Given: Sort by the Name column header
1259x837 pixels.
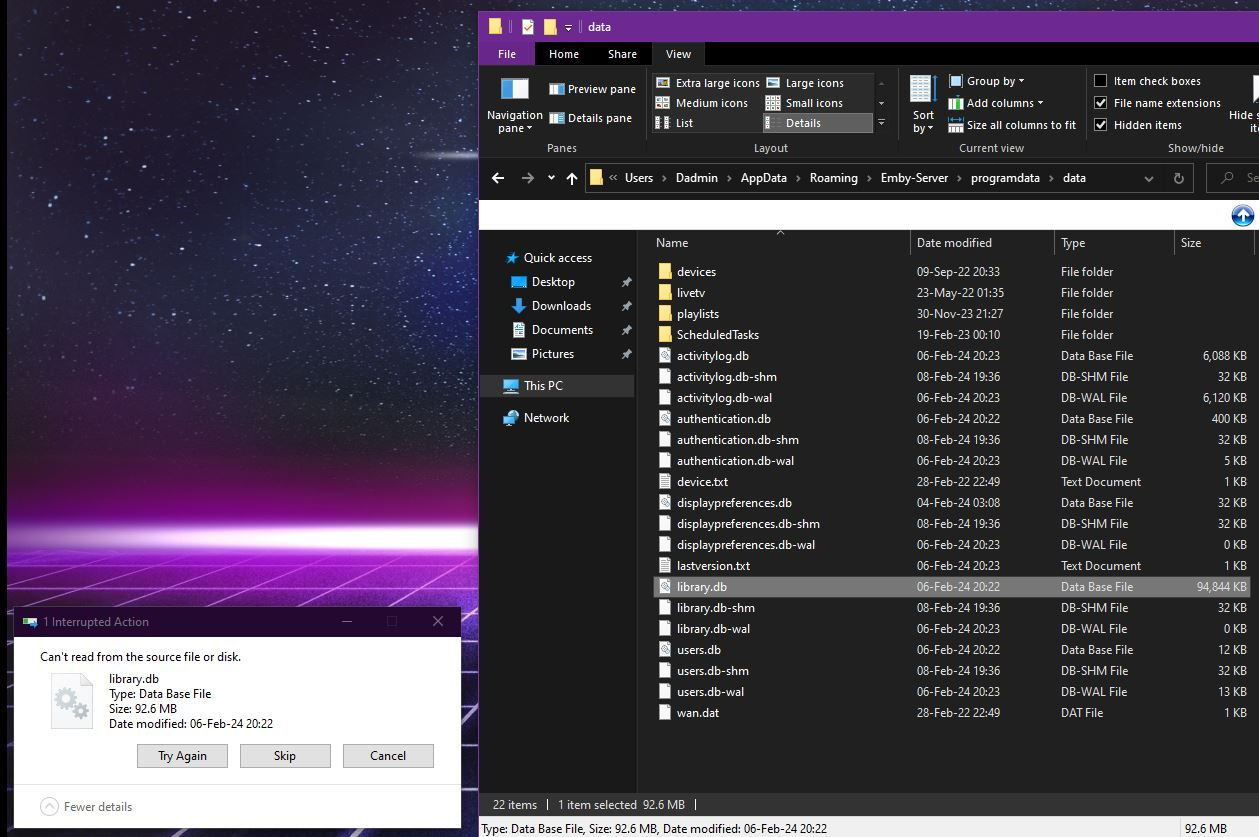Looking at the screenshot, I should tap(672, 243).
